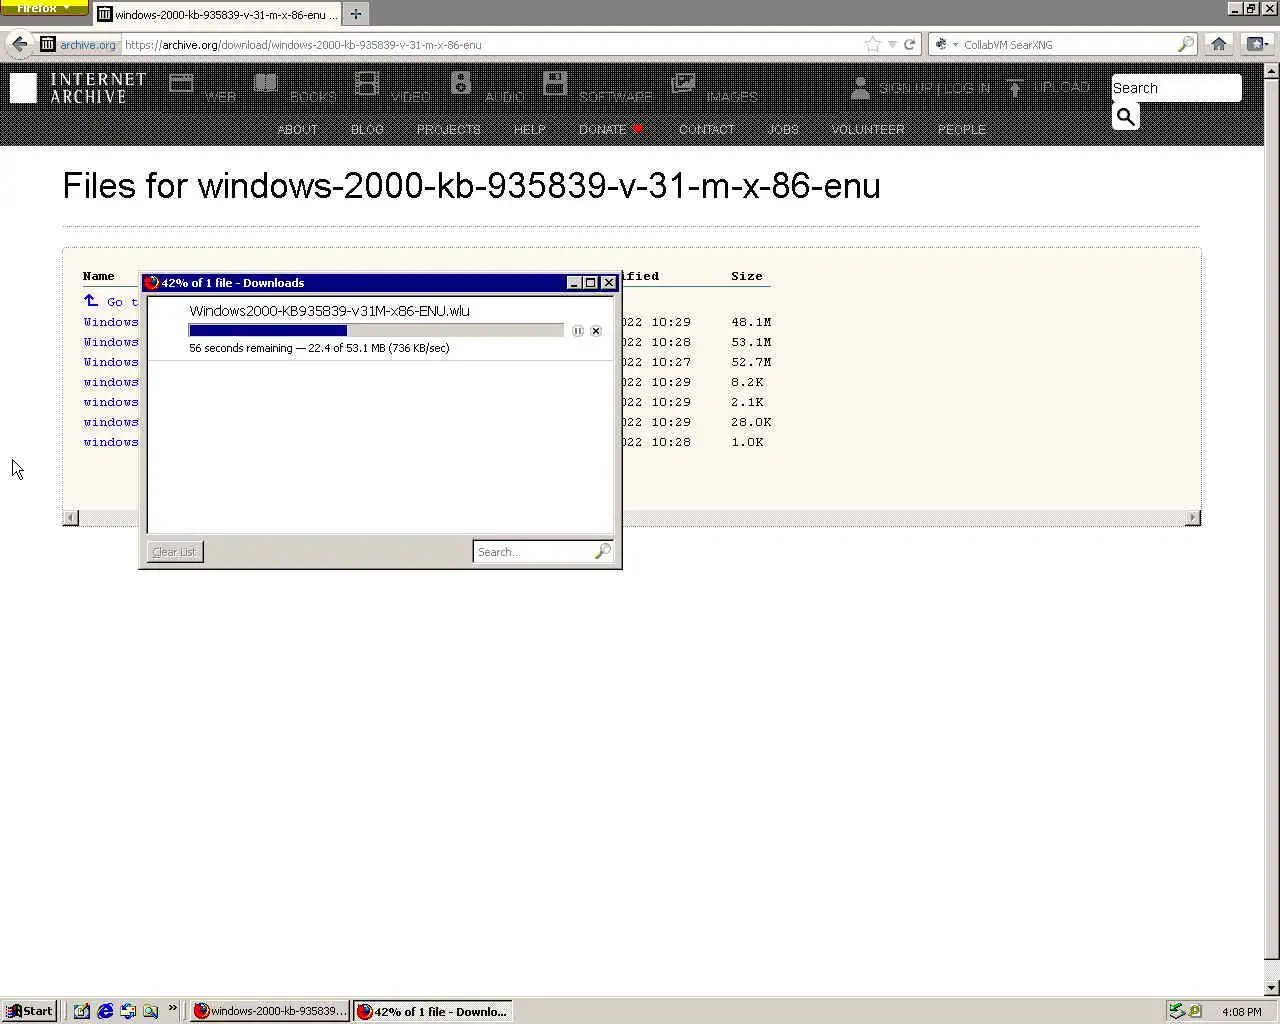The height and width of the screenshot is (1024, 1280).
Task: Open the PEOPLE nav item
Action: [x=961, y=130]
